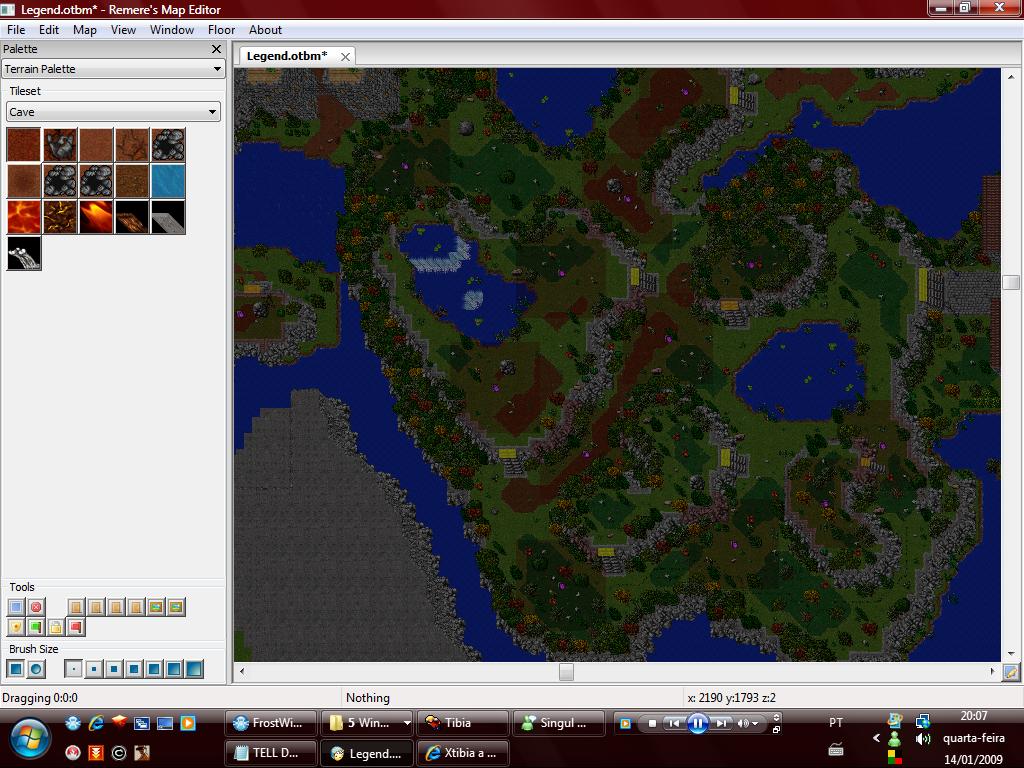
Task: Open the View menu
Action: click(x=123, y=29)
